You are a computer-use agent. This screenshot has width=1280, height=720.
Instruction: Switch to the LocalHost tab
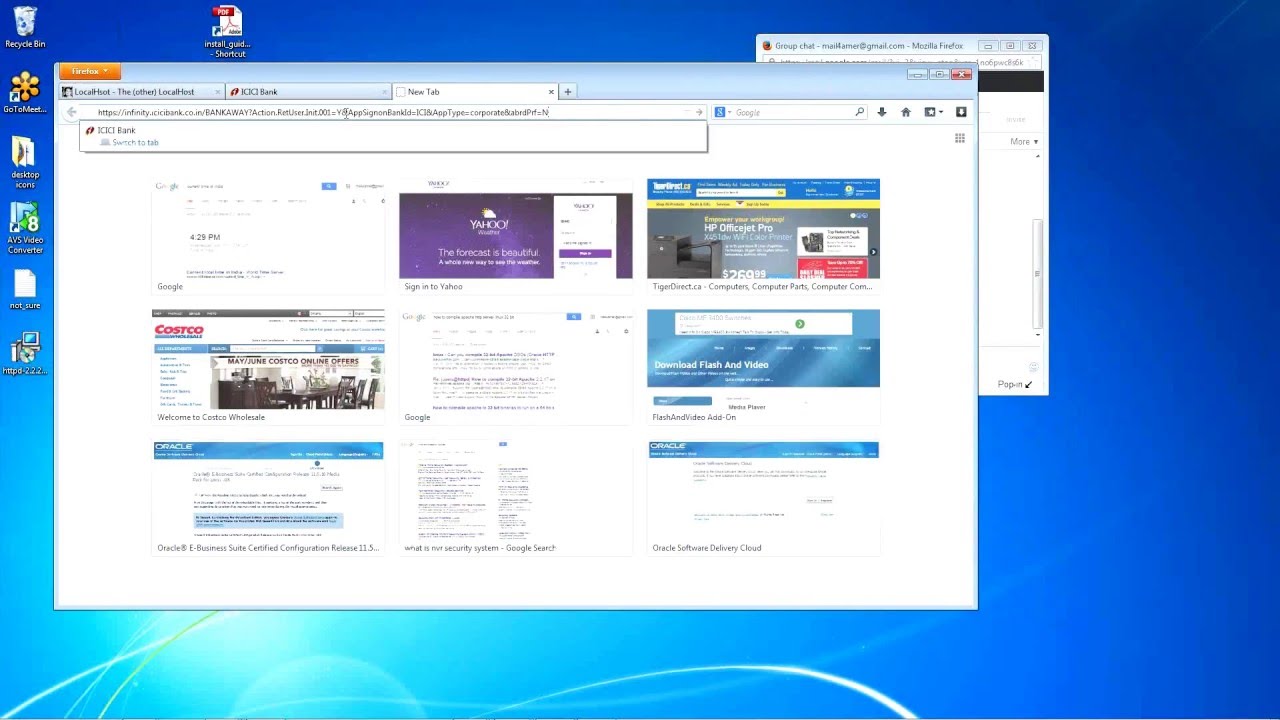pyautogui.click(x=141, y=92)
